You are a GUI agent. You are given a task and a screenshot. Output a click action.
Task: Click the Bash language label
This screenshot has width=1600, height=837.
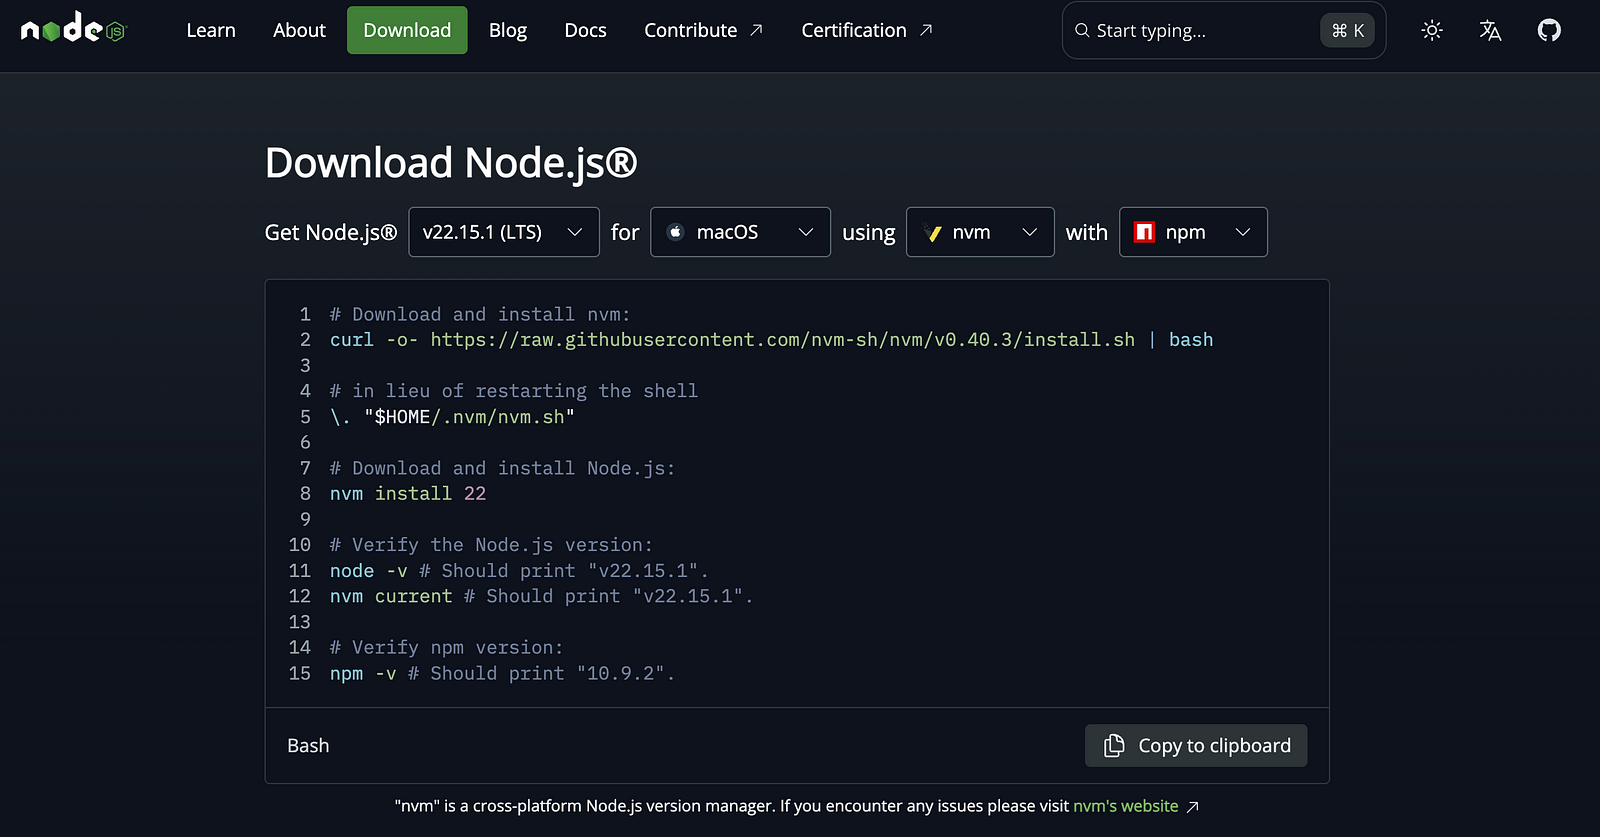[x=308, y=746]
